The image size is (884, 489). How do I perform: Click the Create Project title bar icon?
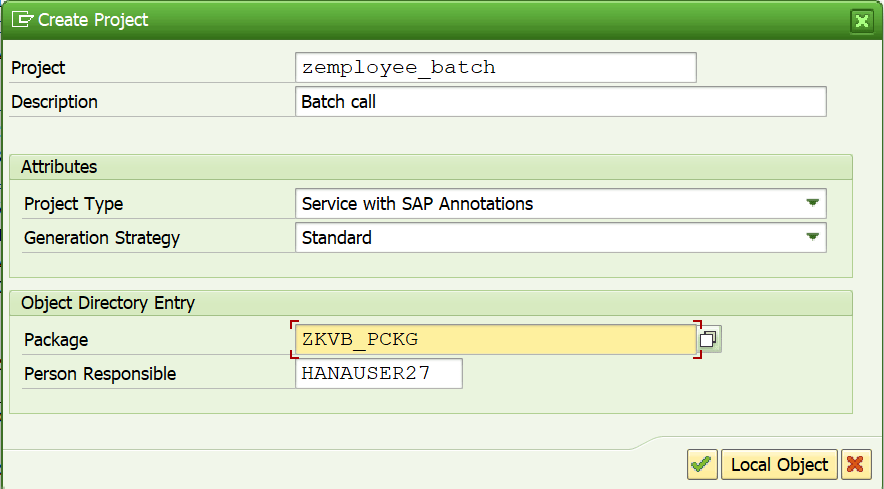pyautogui.click(x=23, y=20)
